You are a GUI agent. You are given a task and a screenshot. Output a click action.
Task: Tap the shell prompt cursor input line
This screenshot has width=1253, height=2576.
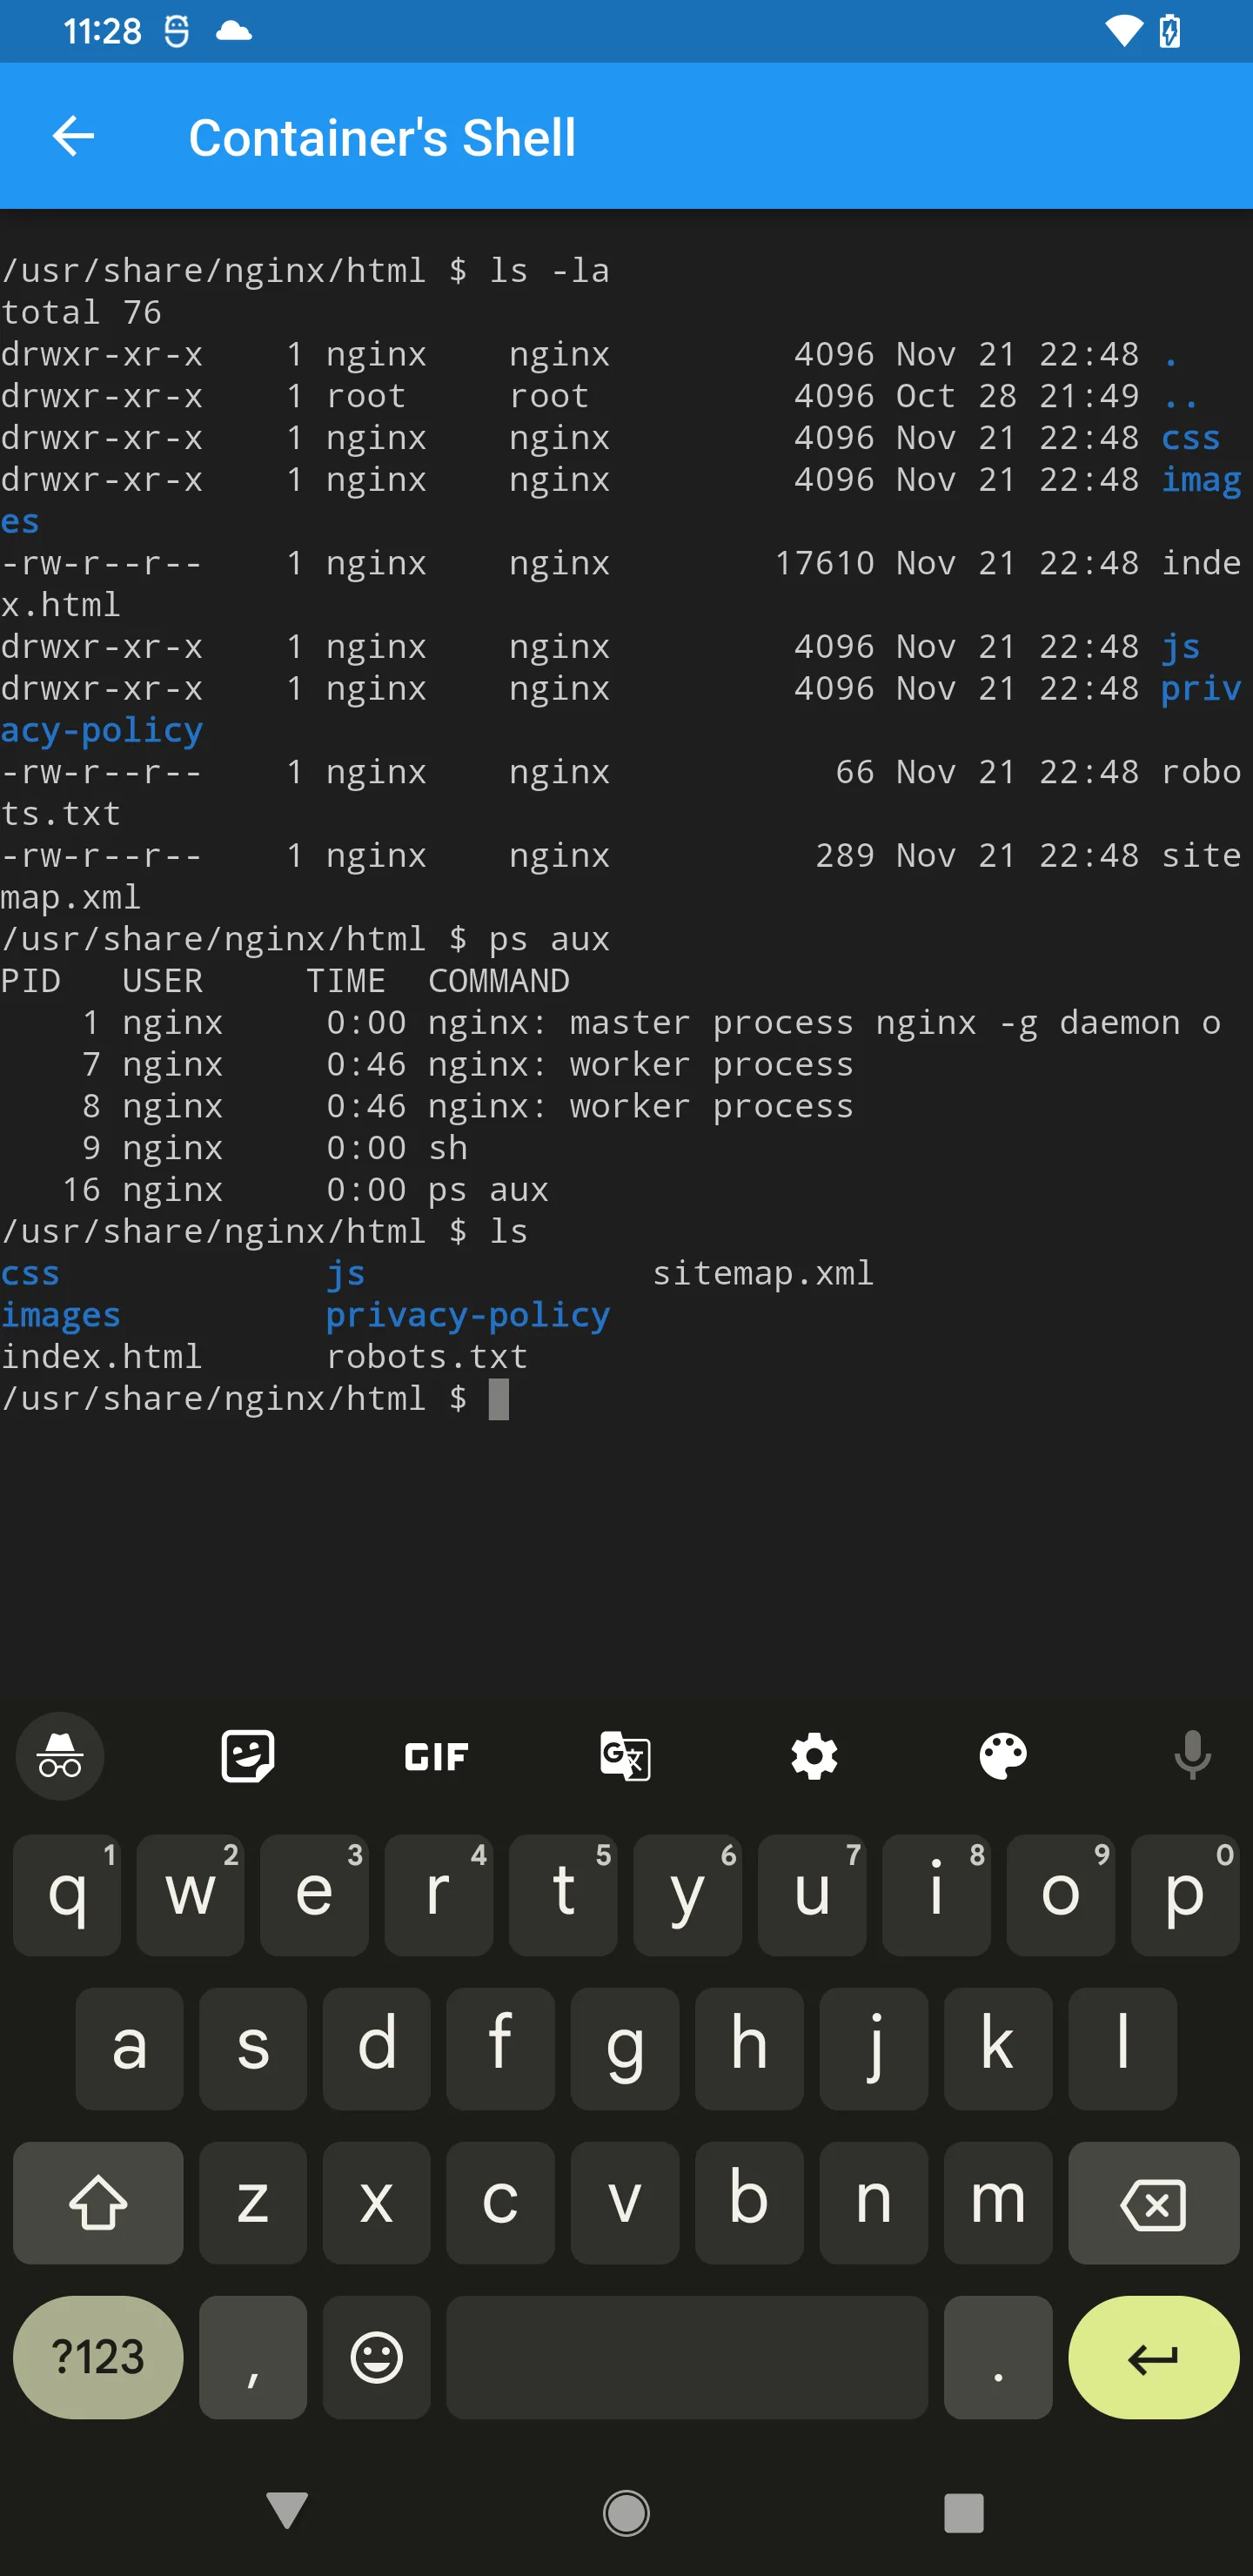(x=255, y=1399)
